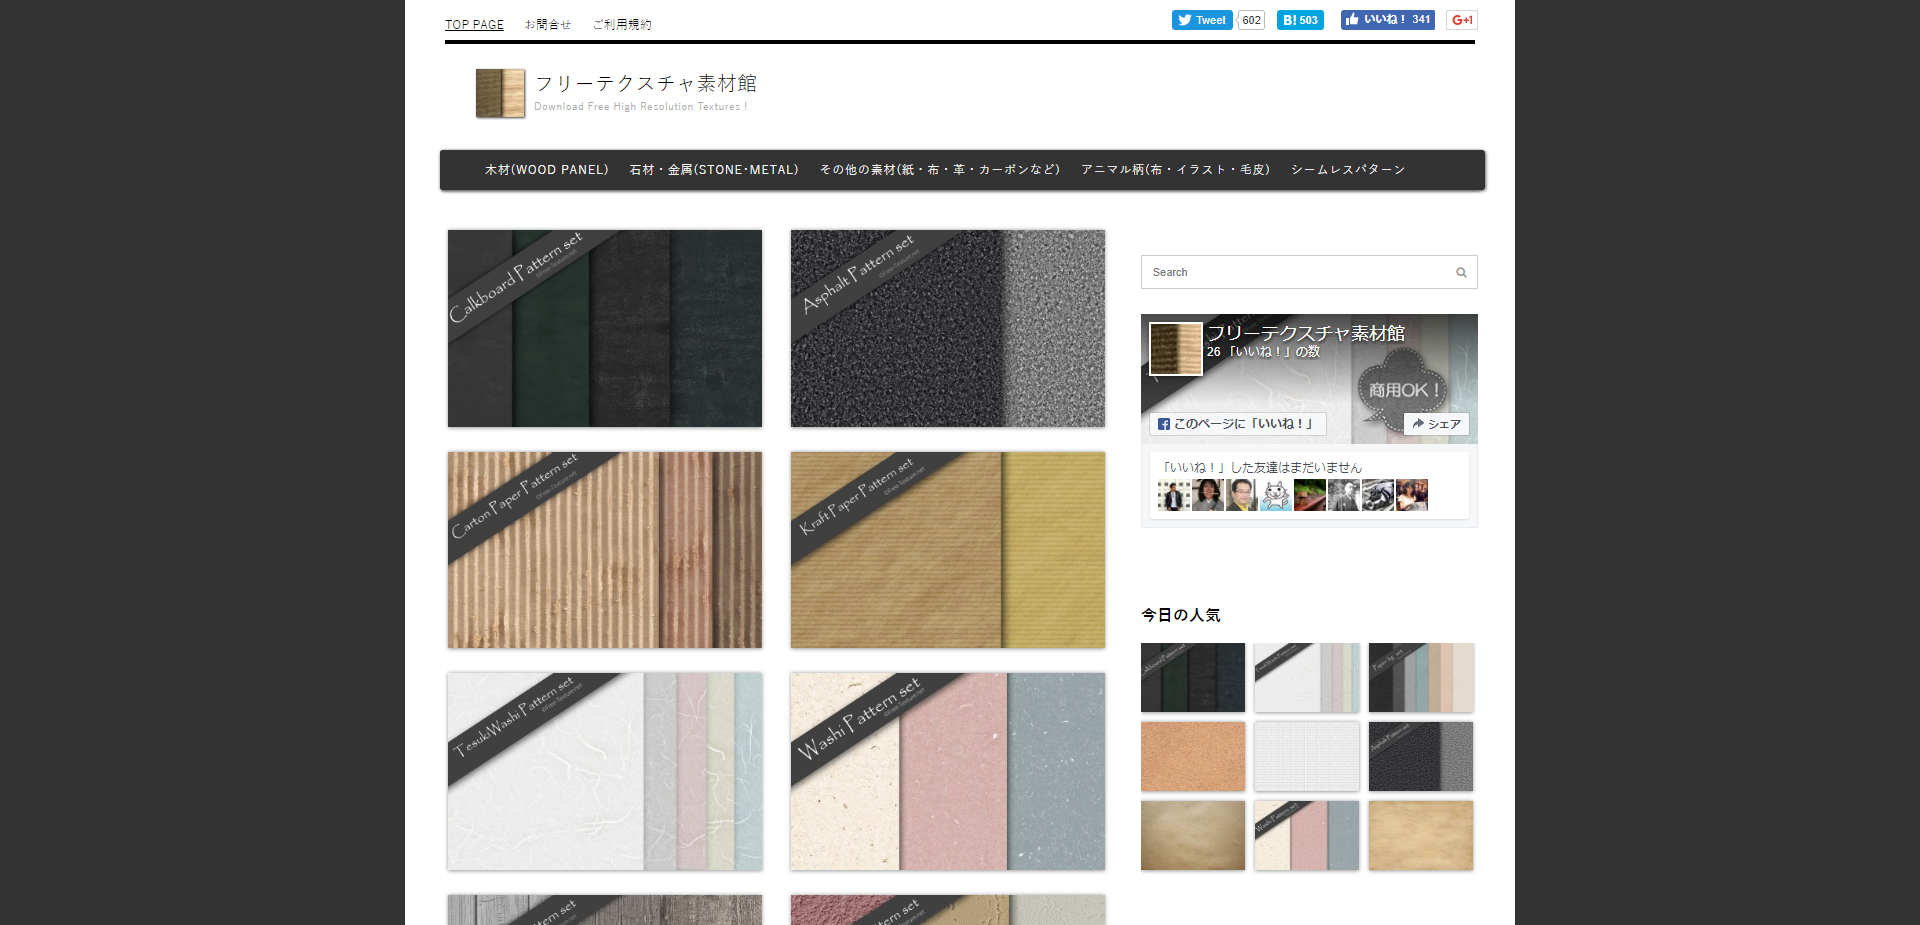Click the Facebook シェア share button
Screen dimensions: 1920x925
click(1436, 424)
